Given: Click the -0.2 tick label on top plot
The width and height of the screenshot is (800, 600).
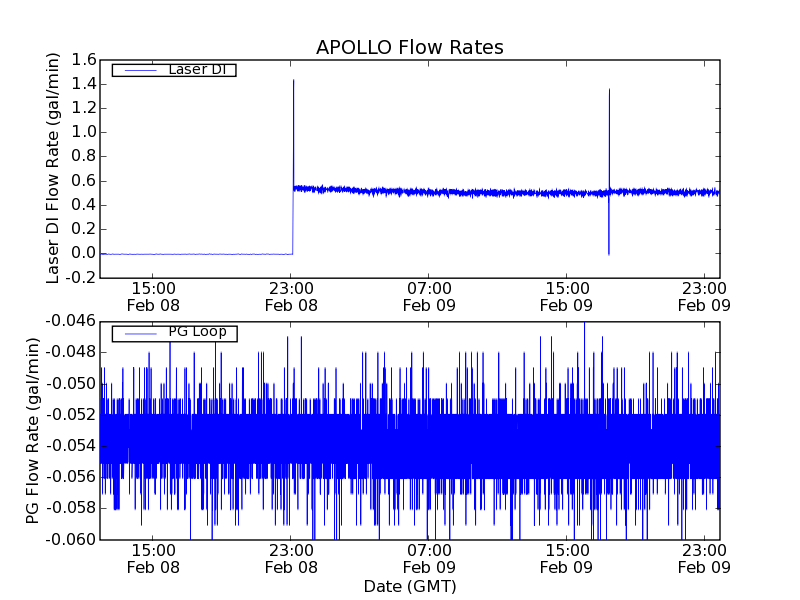Looking at the screenshot, I should (80, 278).
